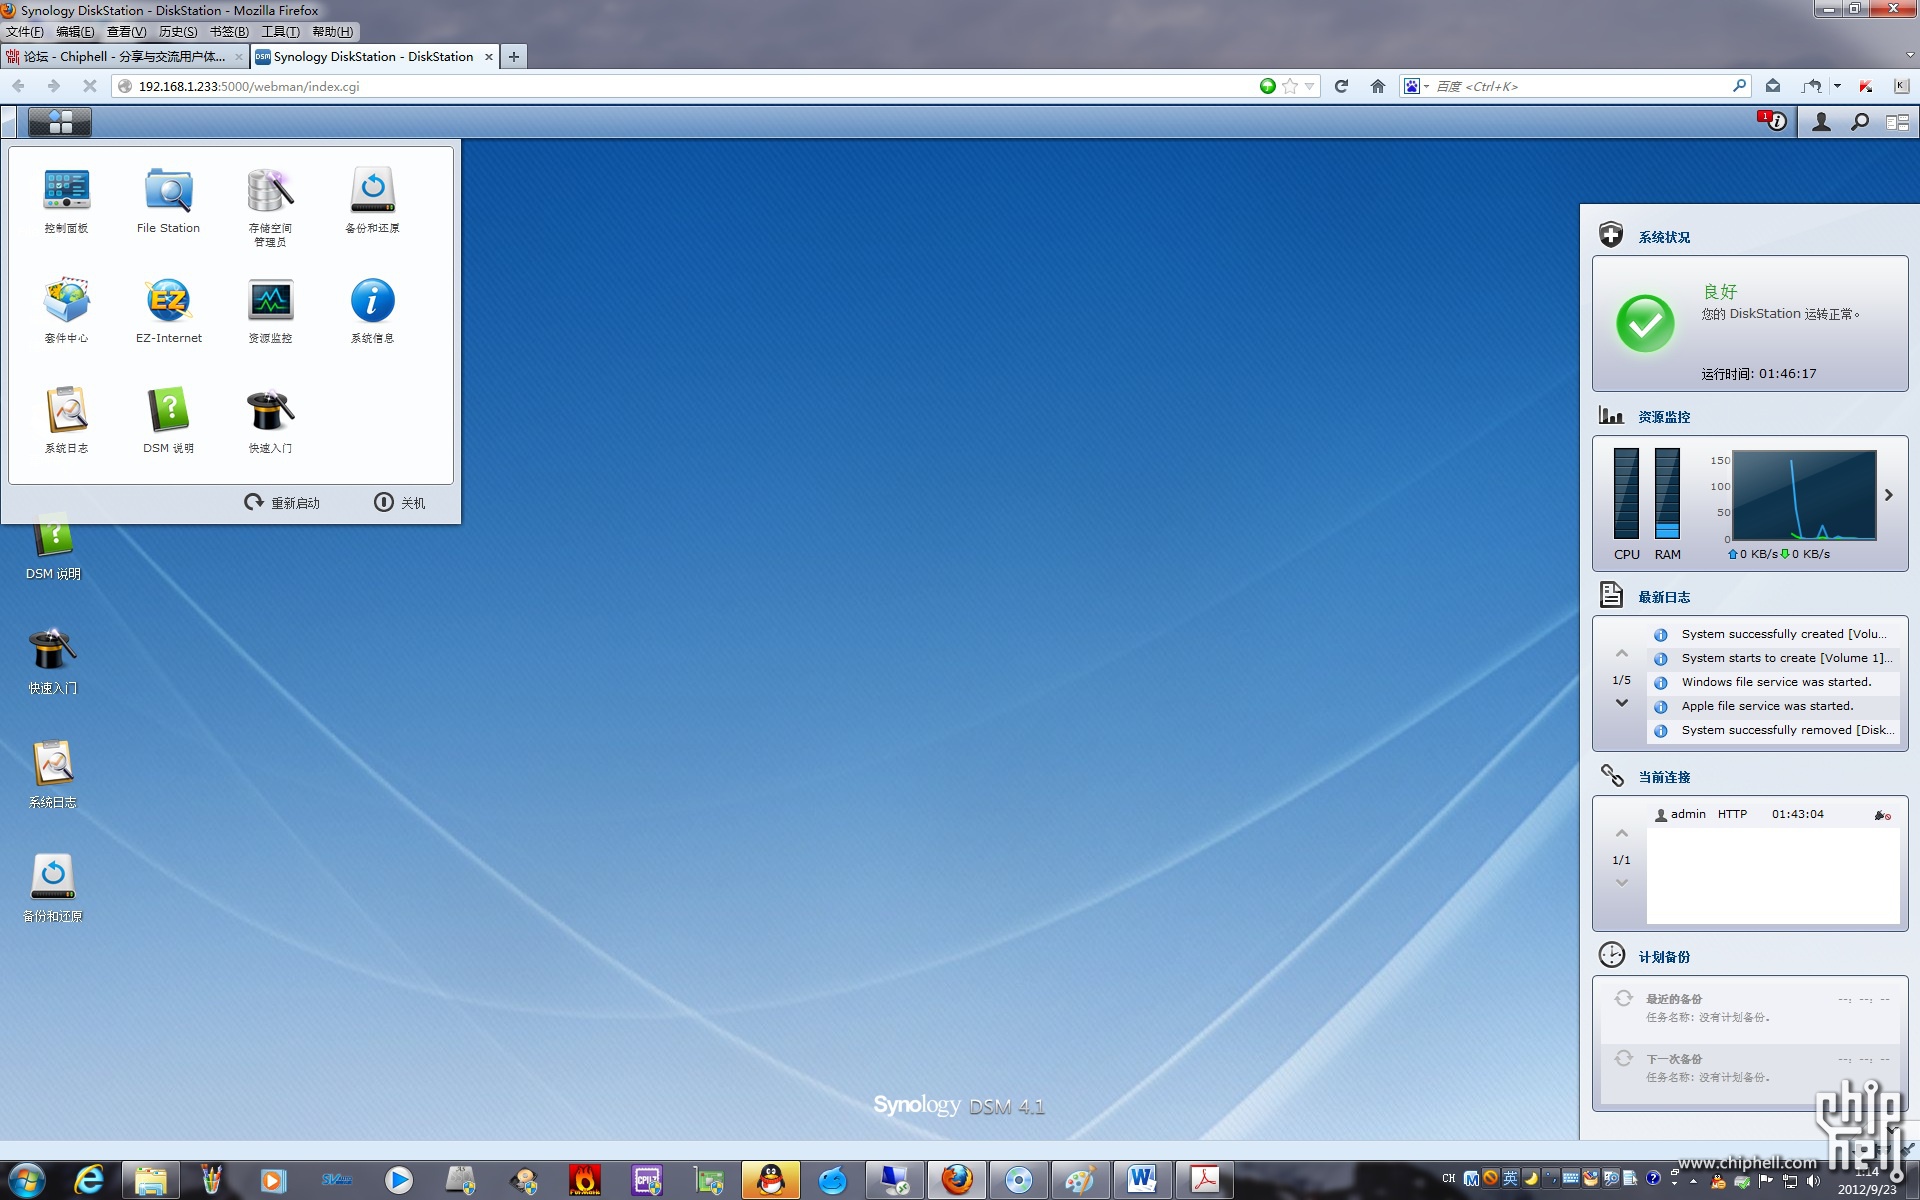Reload the current page
Viewport: 1920px width, 1200px height.
[x=1341, y=86]
